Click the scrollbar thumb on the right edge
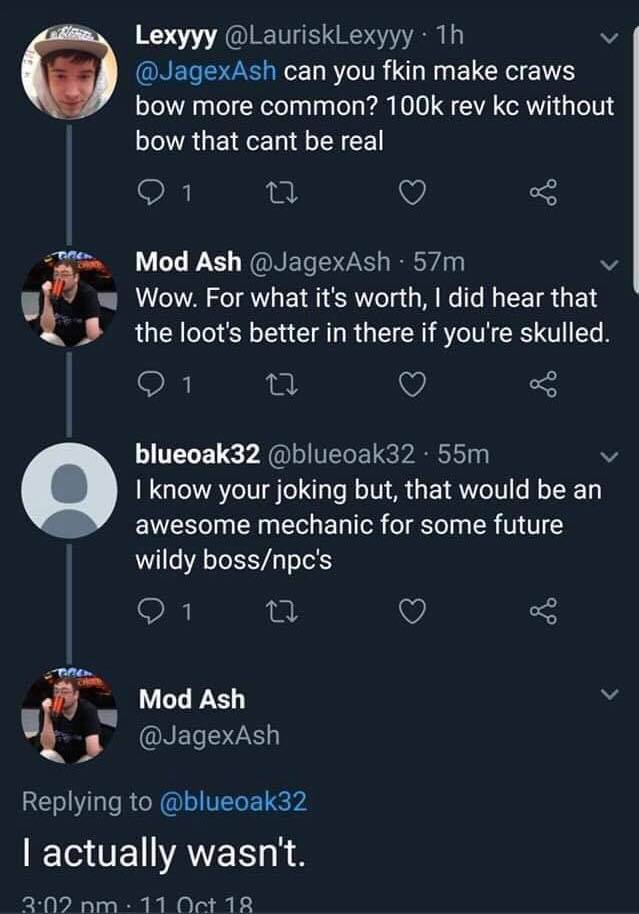 [635, 157]
